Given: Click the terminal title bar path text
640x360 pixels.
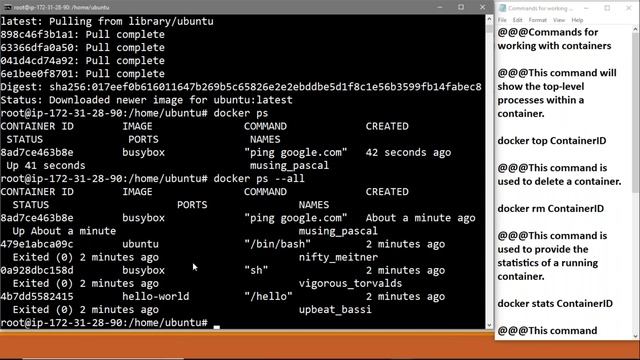Looking at the screenshot, I should tap(62, 7).
